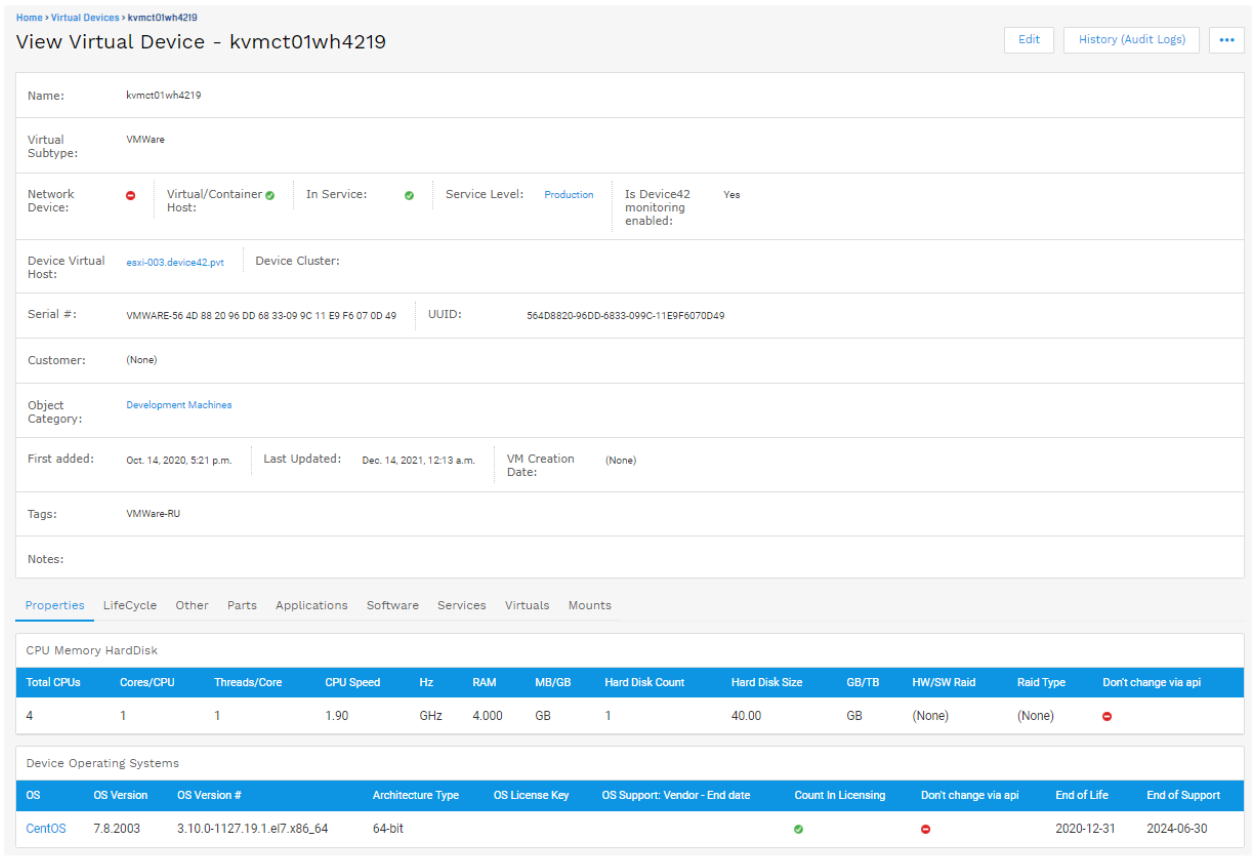Click End of Support date 2024-06-30
Viewport: 1253px width, 860px height.
1176,828
